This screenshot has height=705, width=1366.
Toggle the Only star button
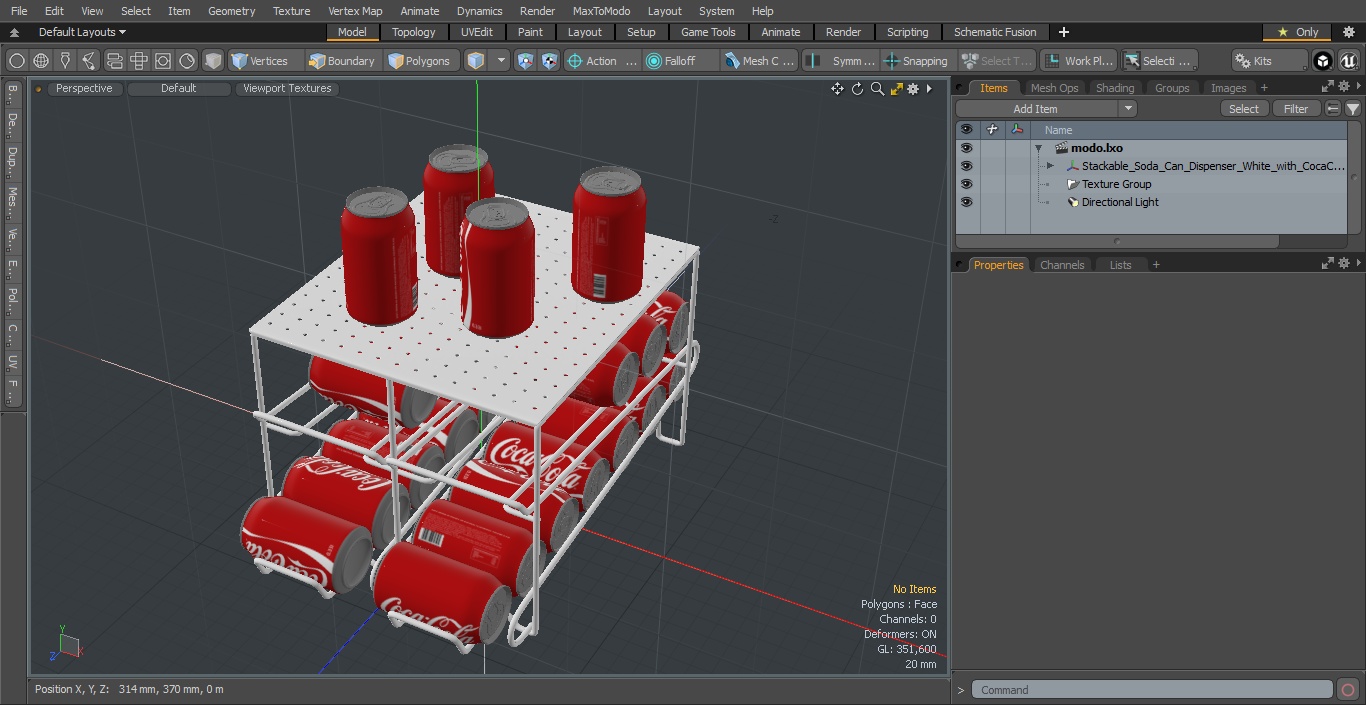1297,32
